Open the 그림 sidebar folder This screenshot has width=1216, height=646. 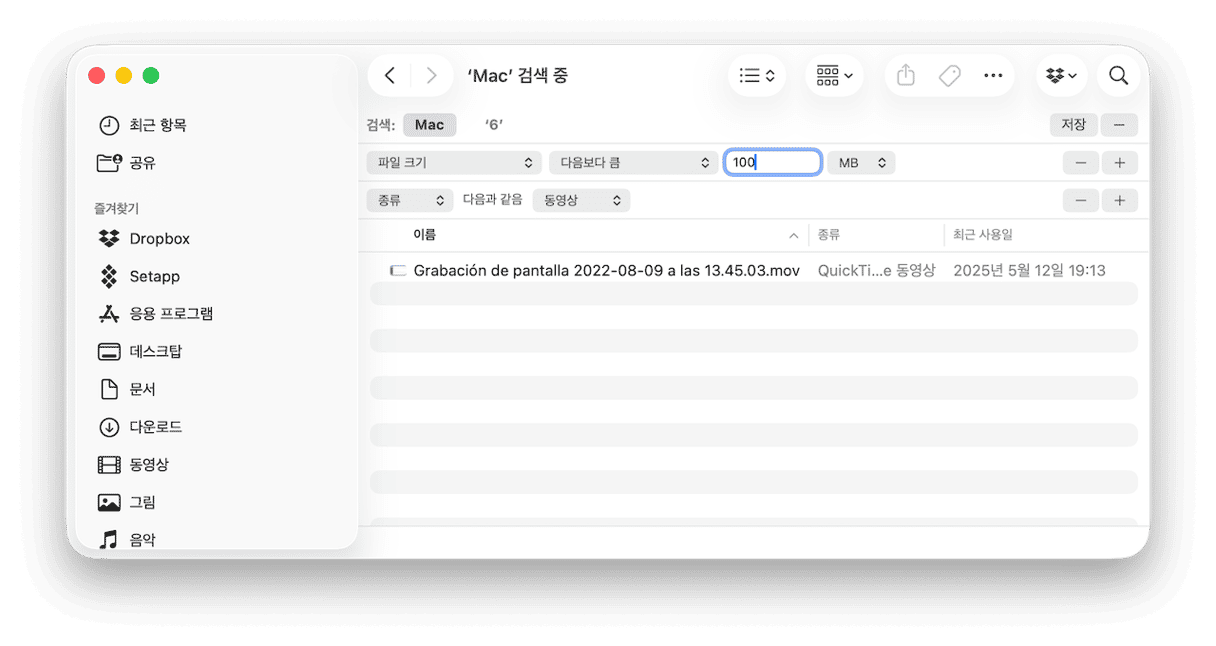[x=147, y=502]
